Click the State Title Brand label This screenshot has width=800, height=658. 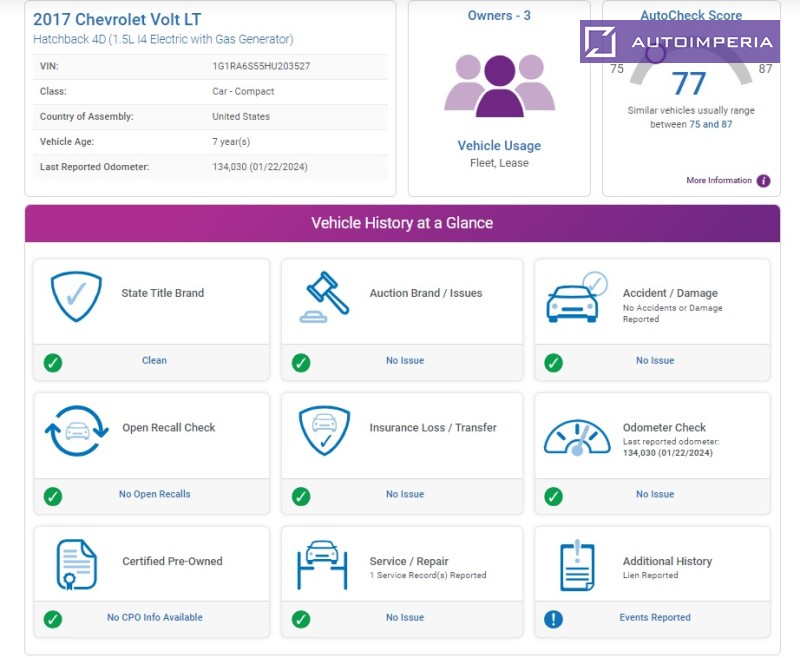pyautogui.click(x=163, y=293)
